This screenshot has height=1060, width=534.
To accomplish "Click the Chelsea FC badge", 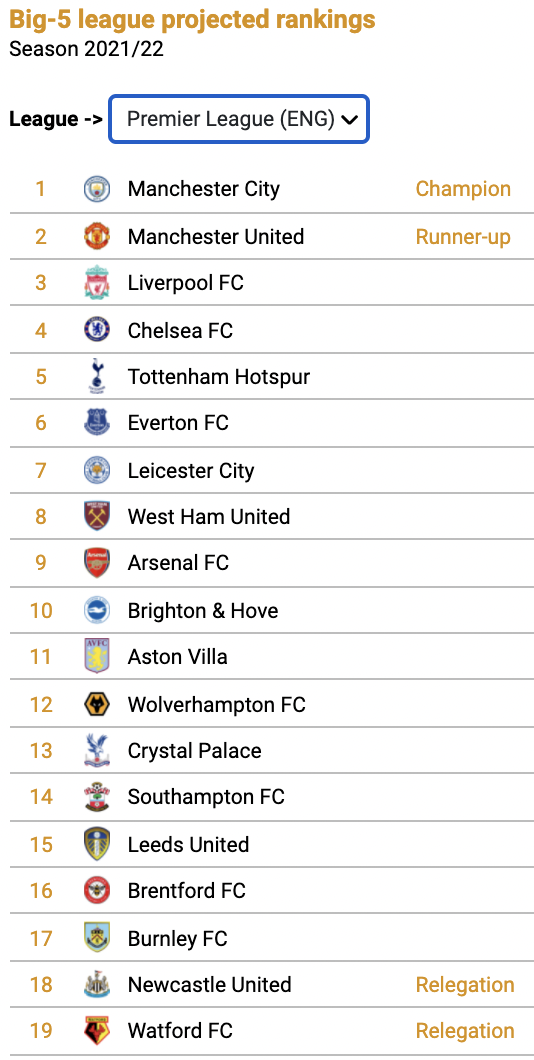I will click(x=97, y=329).
